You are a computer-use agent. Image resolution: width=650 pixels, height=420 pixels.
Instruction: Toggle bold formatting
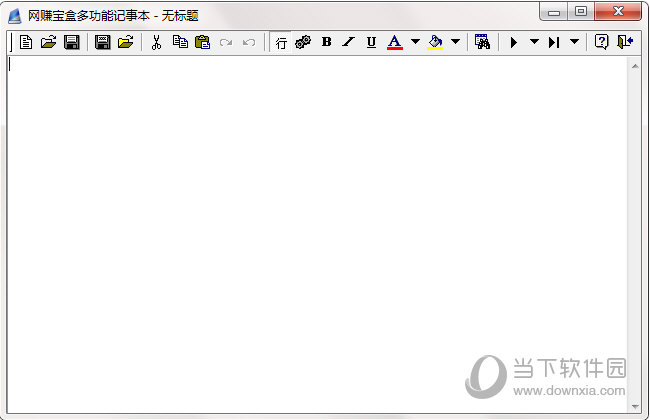327,42
